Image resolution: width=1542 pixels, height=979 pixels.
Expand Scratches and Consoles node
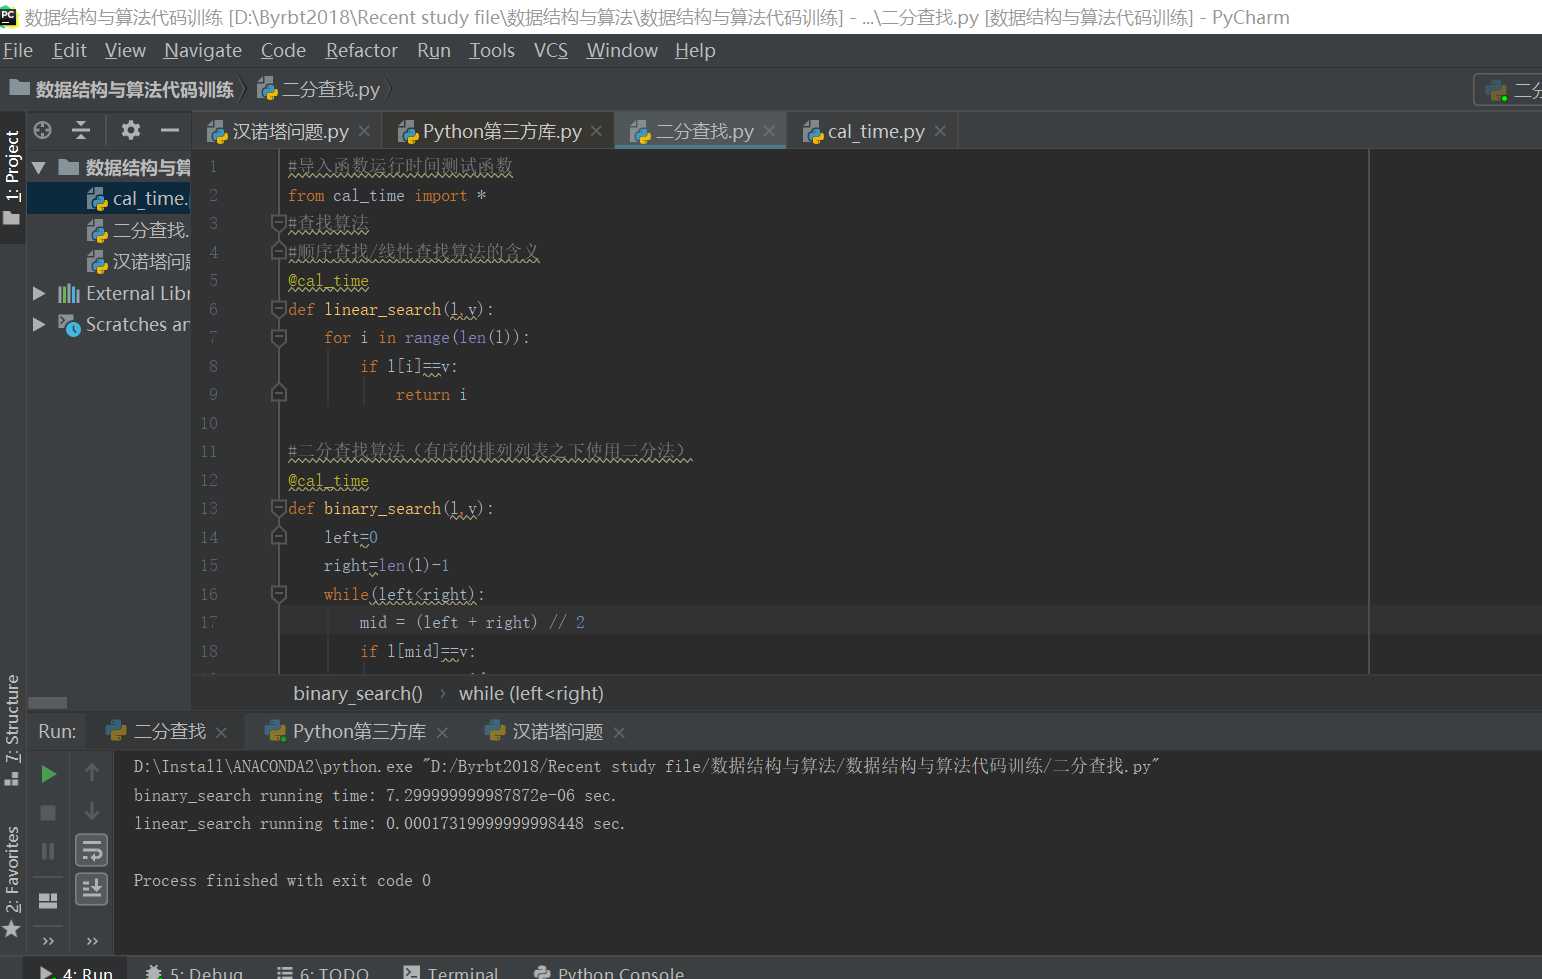click(x=39, y=324)
